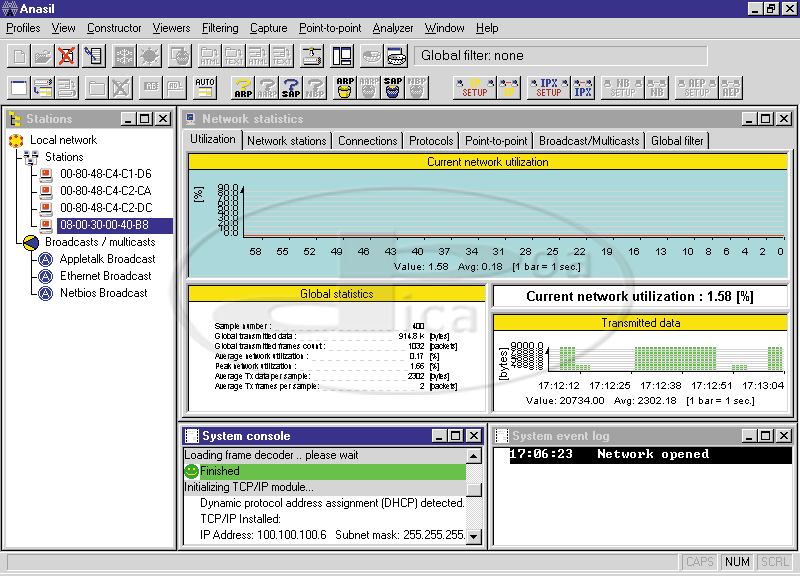Image resolution: width=800 pixels, height=576 pixels.
Task: Click the Global filter field
Action: (560, 56)
